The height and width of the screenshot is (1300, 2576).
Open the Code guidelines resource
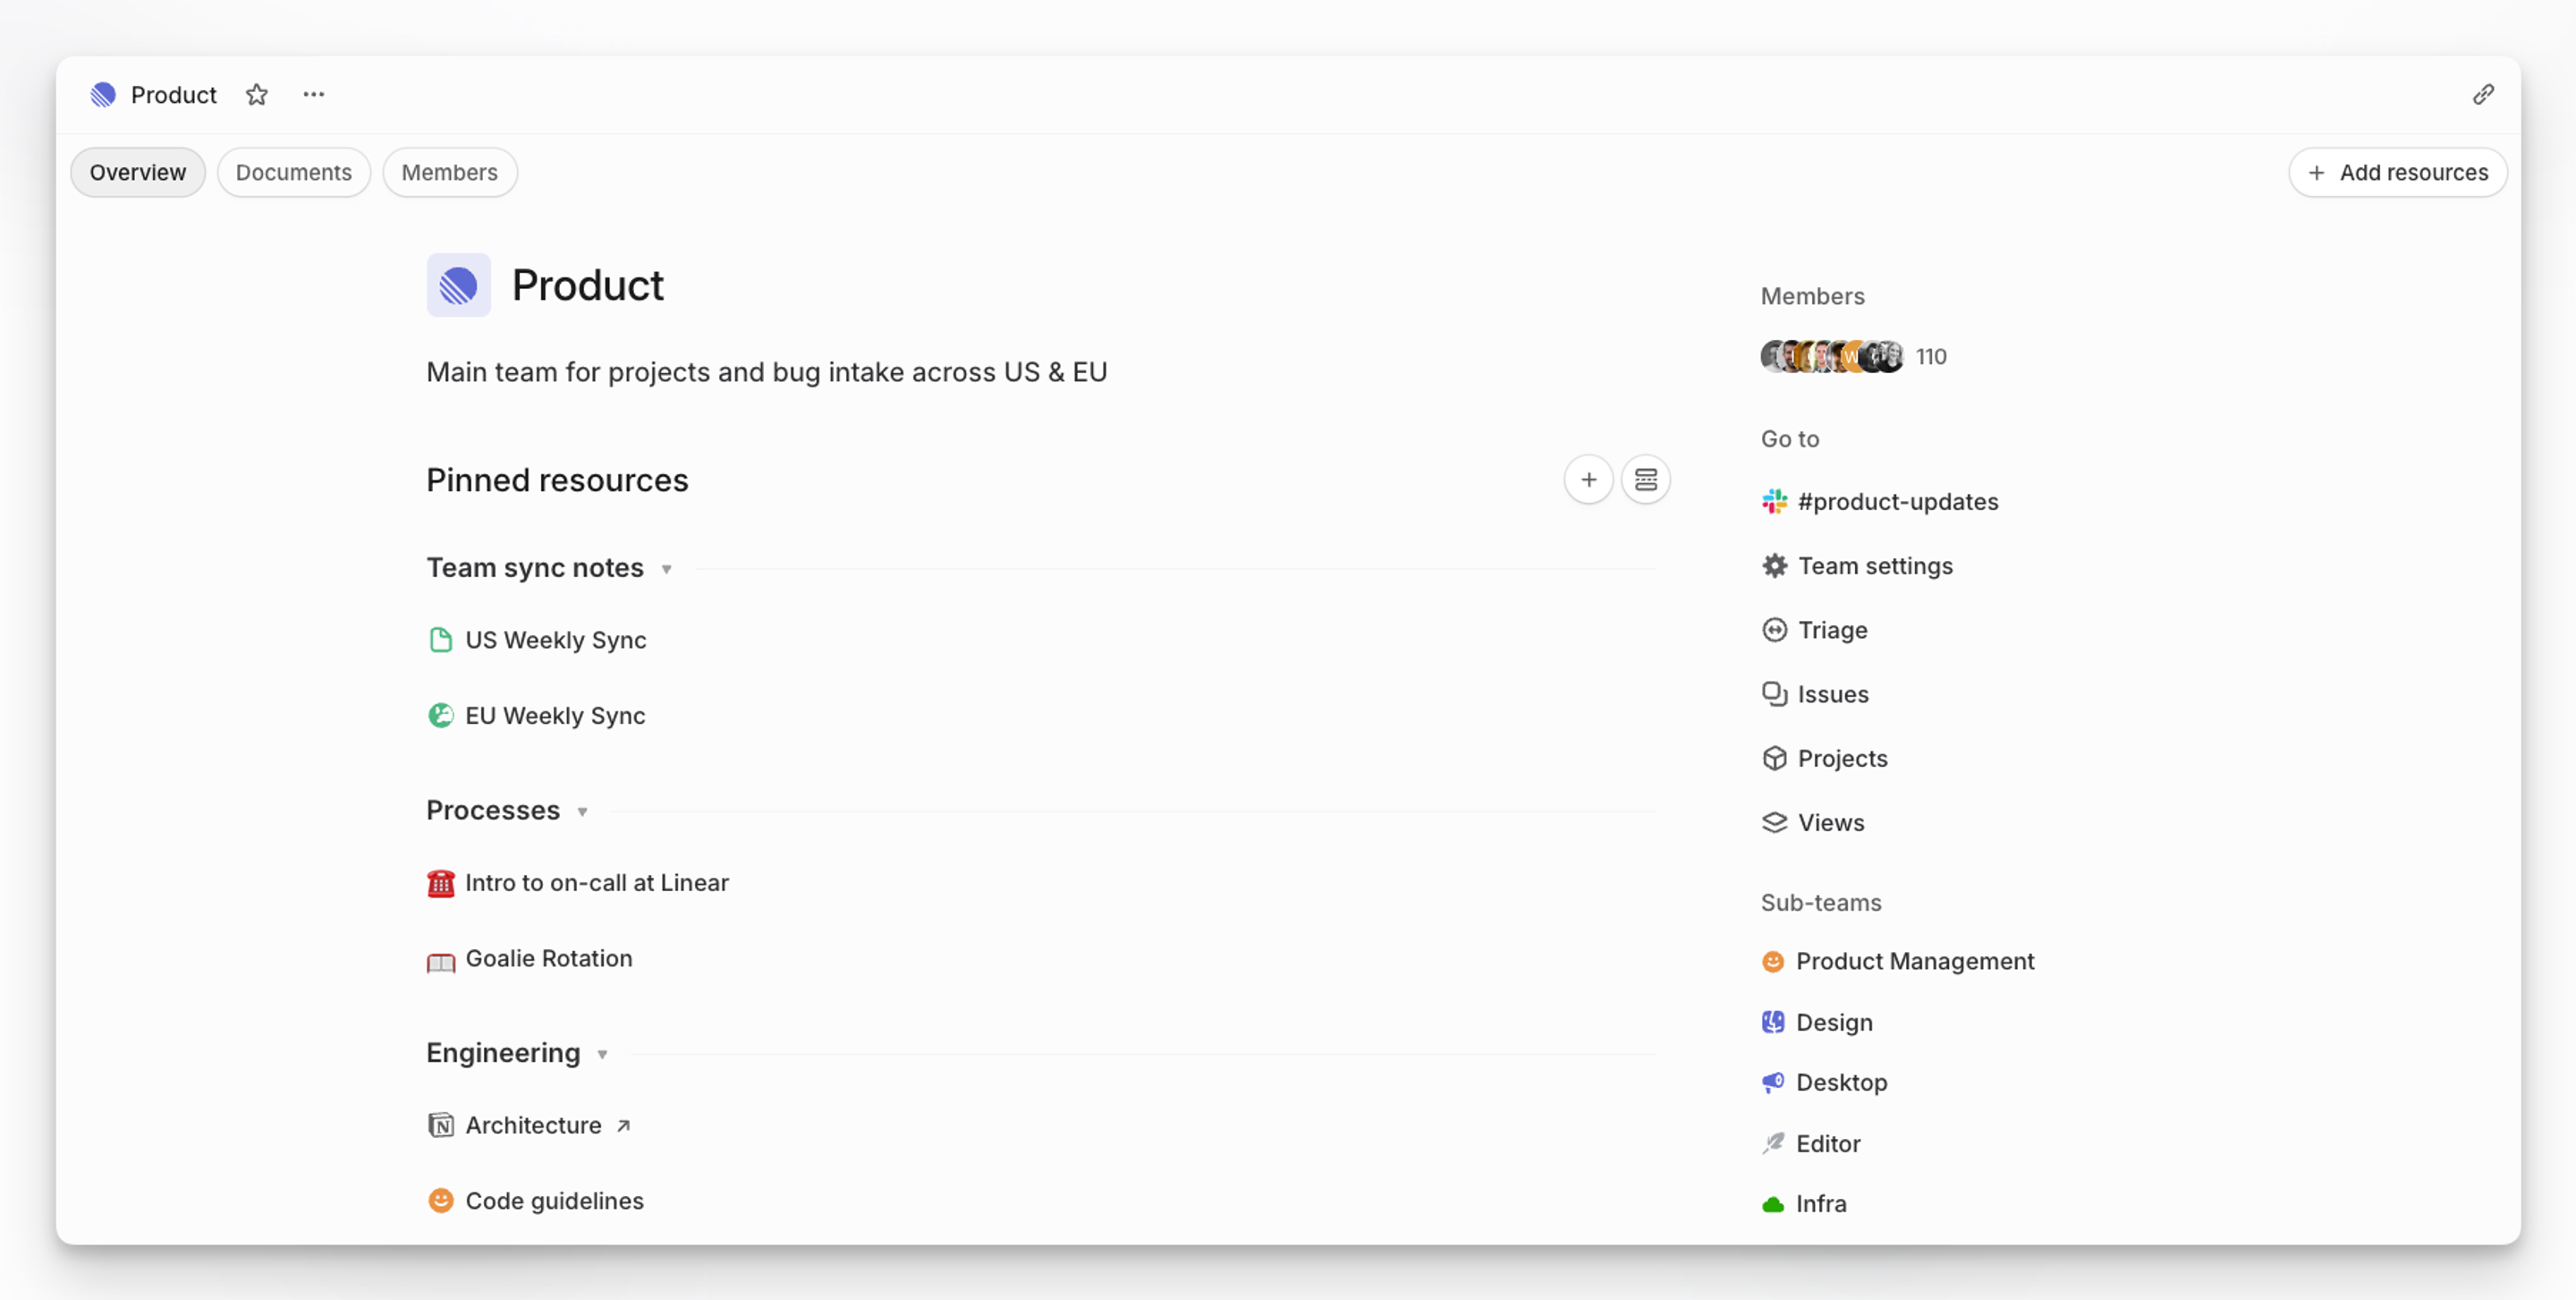(x=555, y=1201)
